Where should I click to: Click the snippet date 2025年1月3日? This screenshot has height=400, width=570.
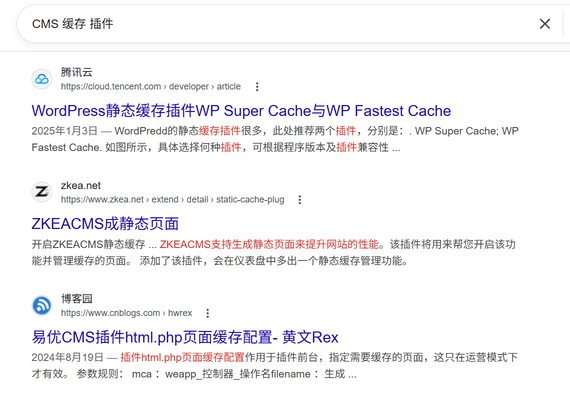click(x=65, y=131)
